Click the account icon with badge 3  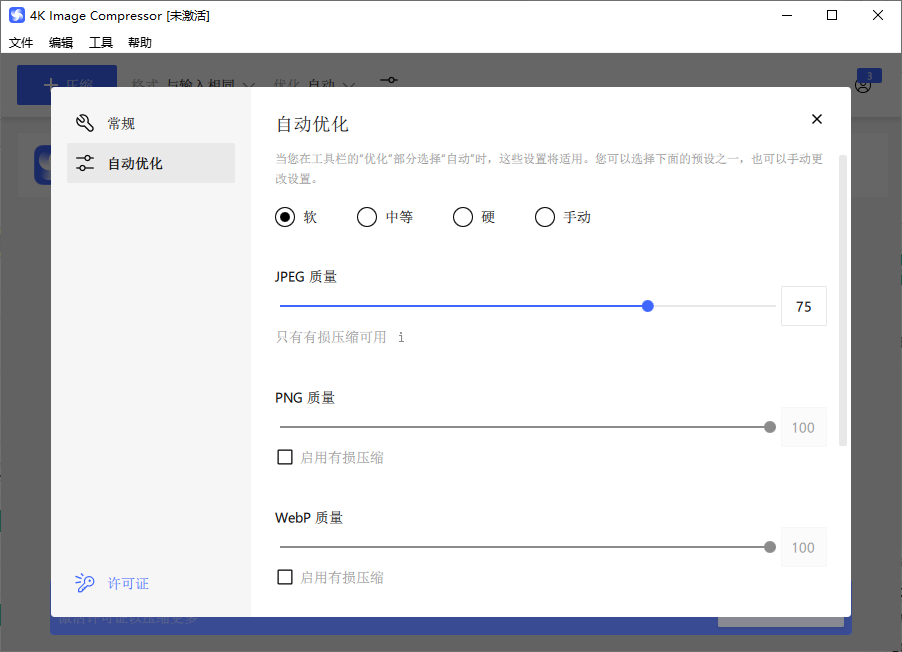coord(863,85)
